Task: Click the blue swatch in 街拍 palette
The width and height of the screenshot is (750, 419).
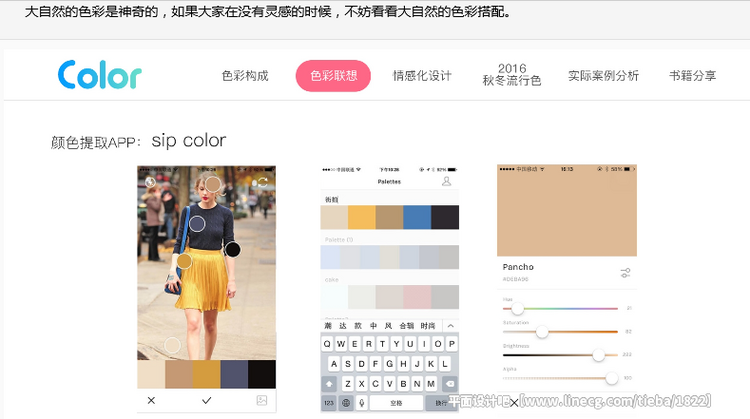Action: pos(417,217)
